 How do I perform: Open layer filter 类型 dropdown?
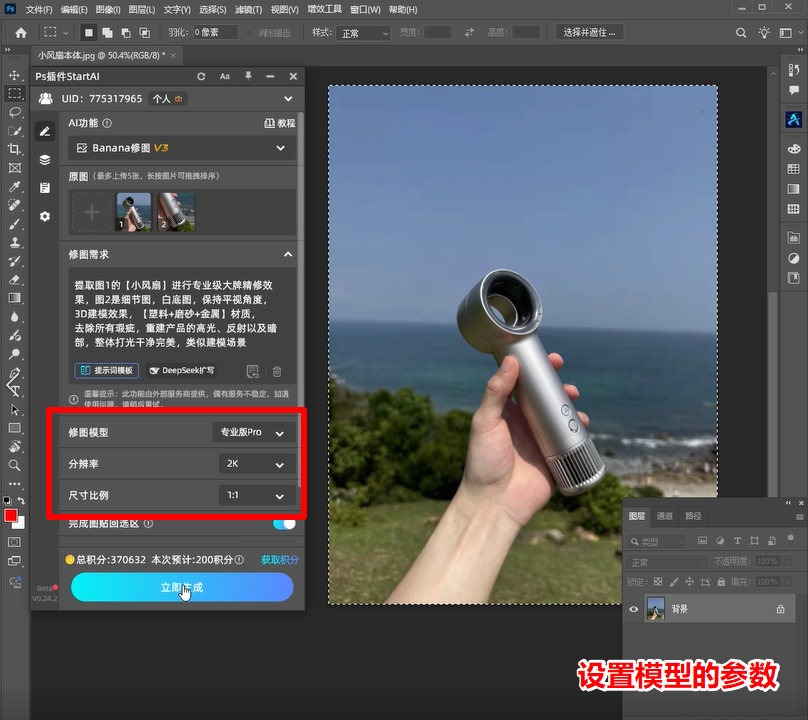[x=658, y=541]
